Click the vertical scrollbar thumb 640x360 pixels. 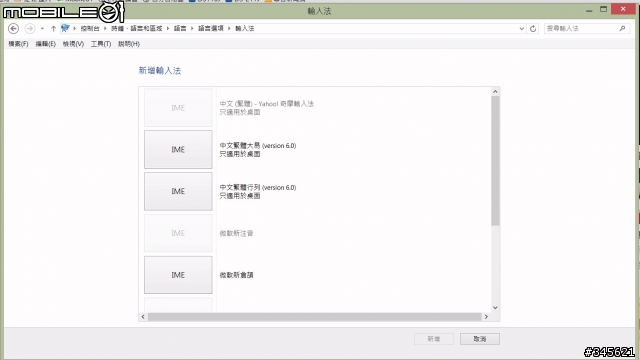pyautogui.click(x=495, y=161)
